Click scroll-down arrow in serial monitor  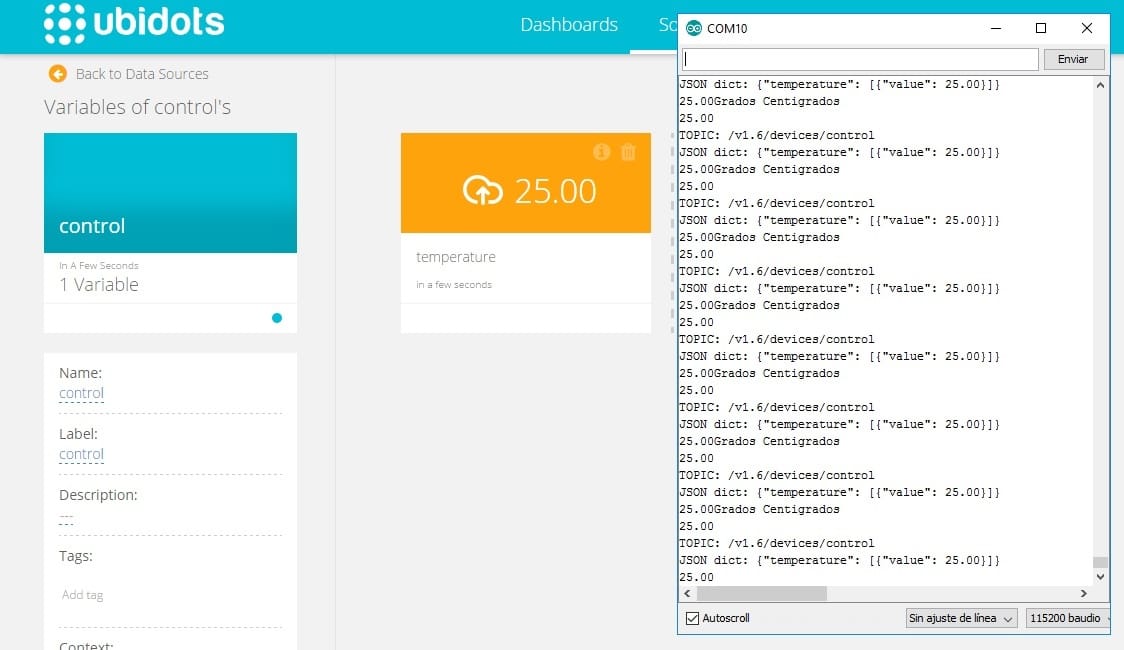[x=1100, y=576]
